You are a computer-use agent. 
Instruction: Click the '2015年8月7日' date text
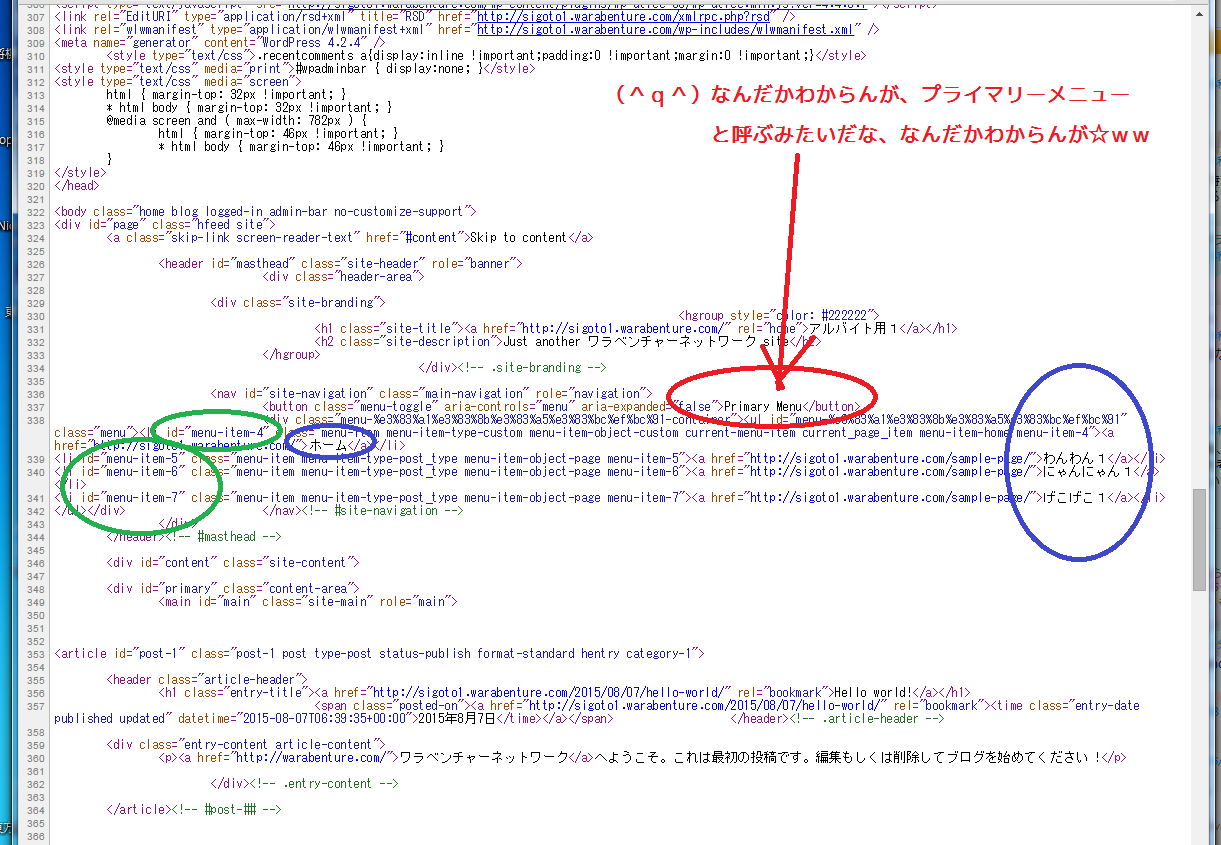[x=459, y=718]
